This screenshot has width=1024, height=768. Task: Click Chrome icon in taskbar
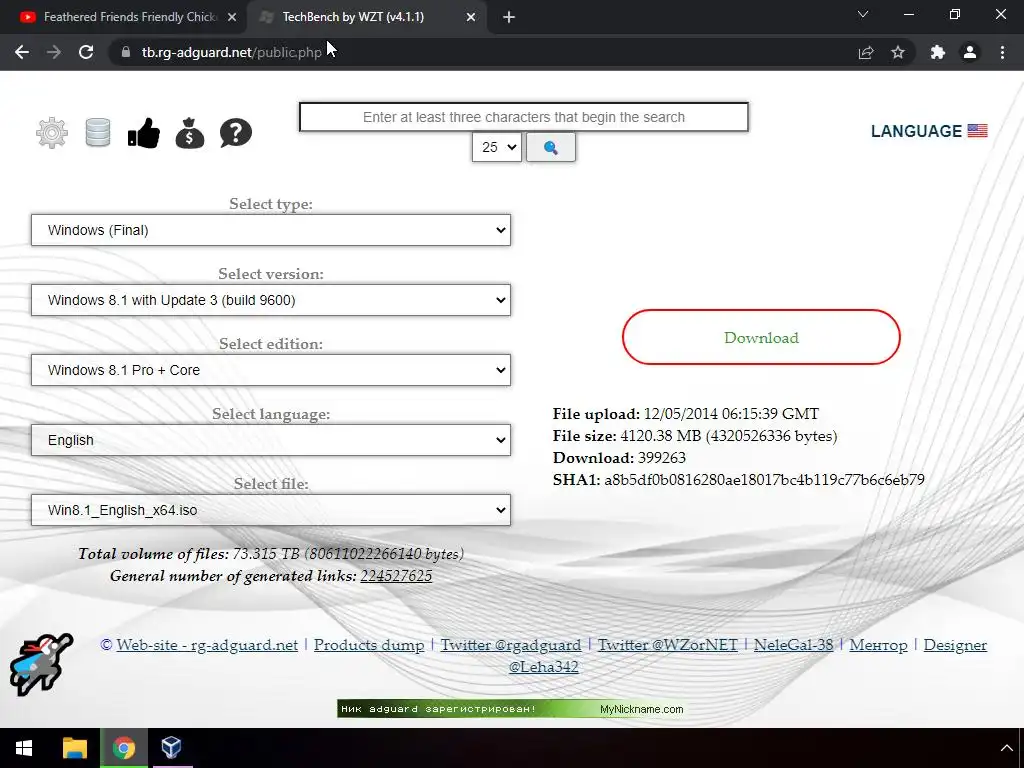click(123, 748)
